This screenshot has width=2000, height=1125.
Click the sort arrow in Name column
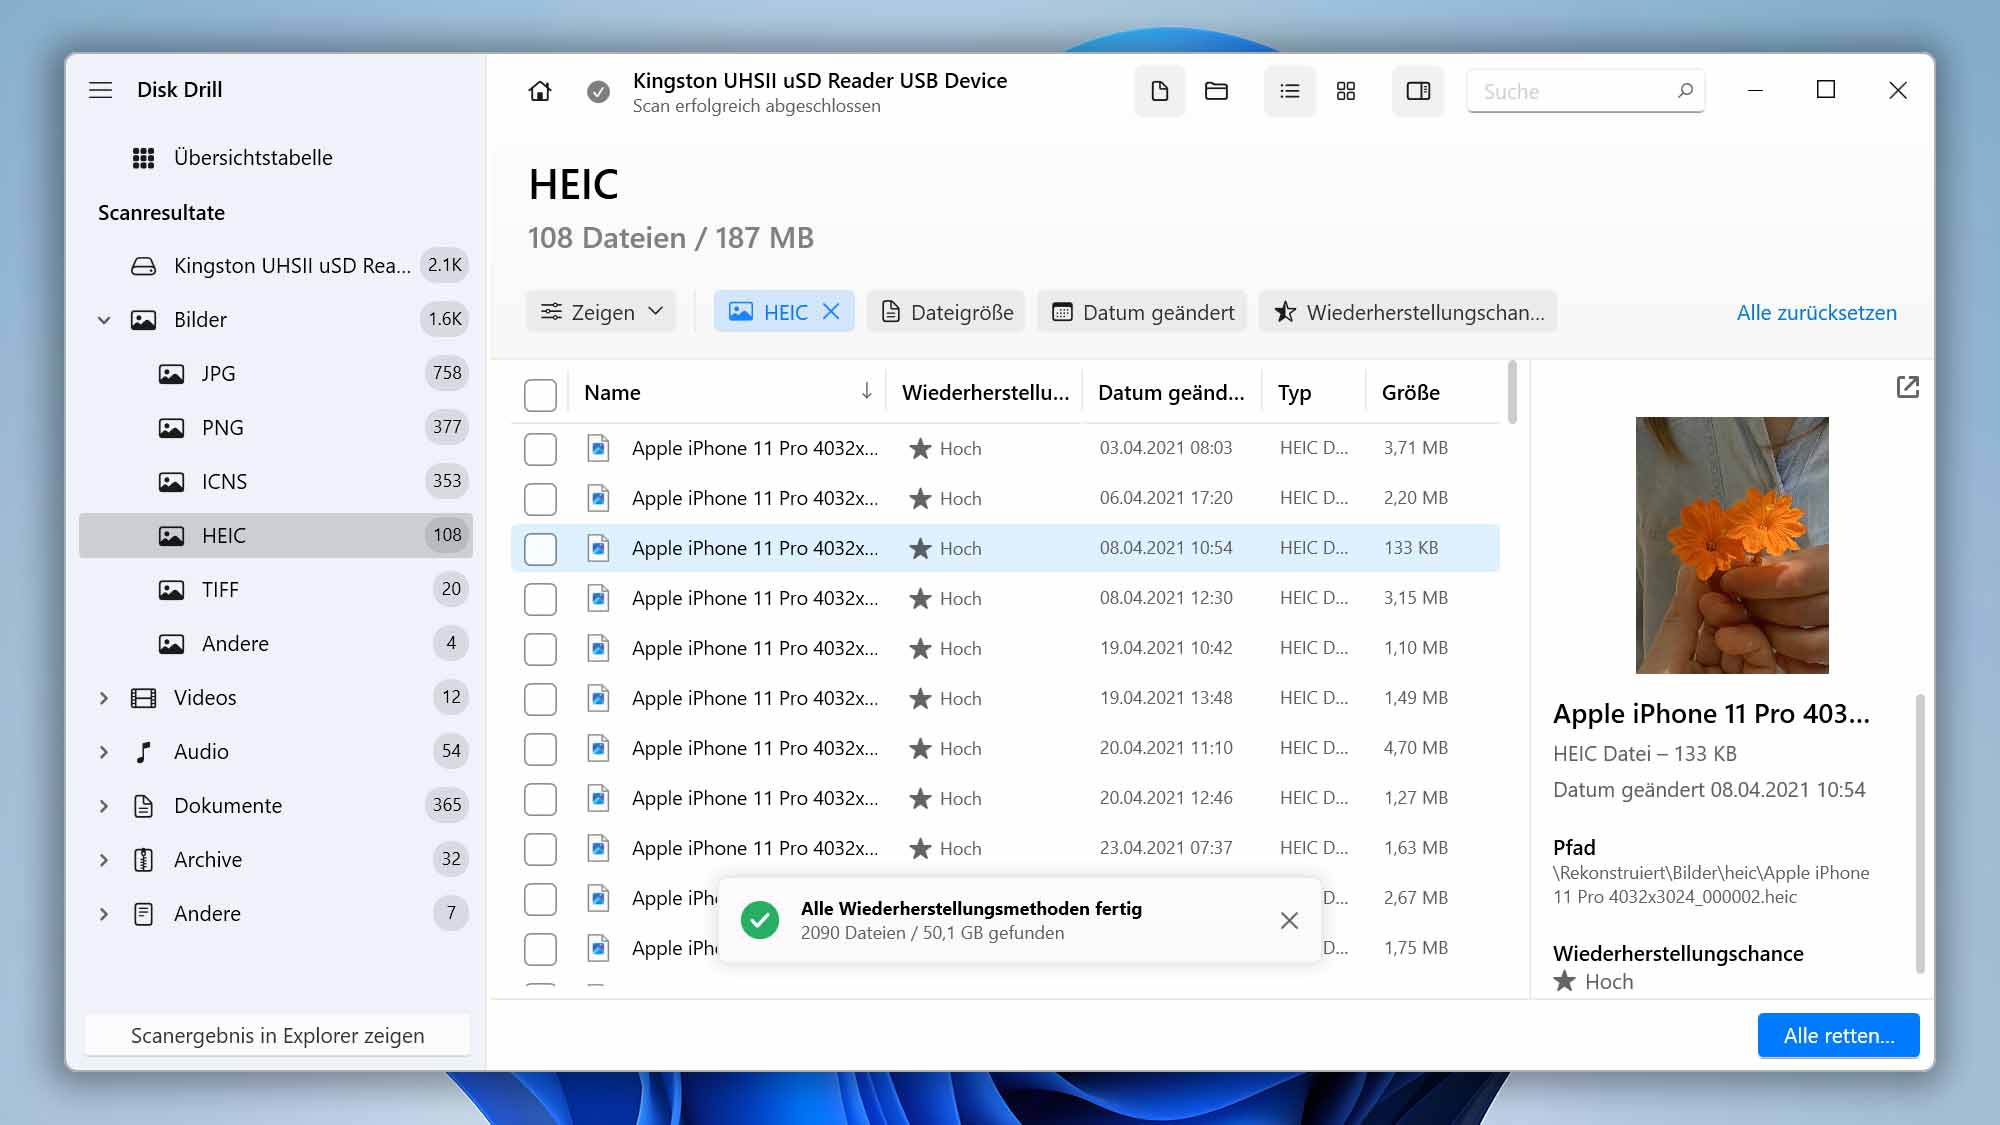click(x=866, y=391)
